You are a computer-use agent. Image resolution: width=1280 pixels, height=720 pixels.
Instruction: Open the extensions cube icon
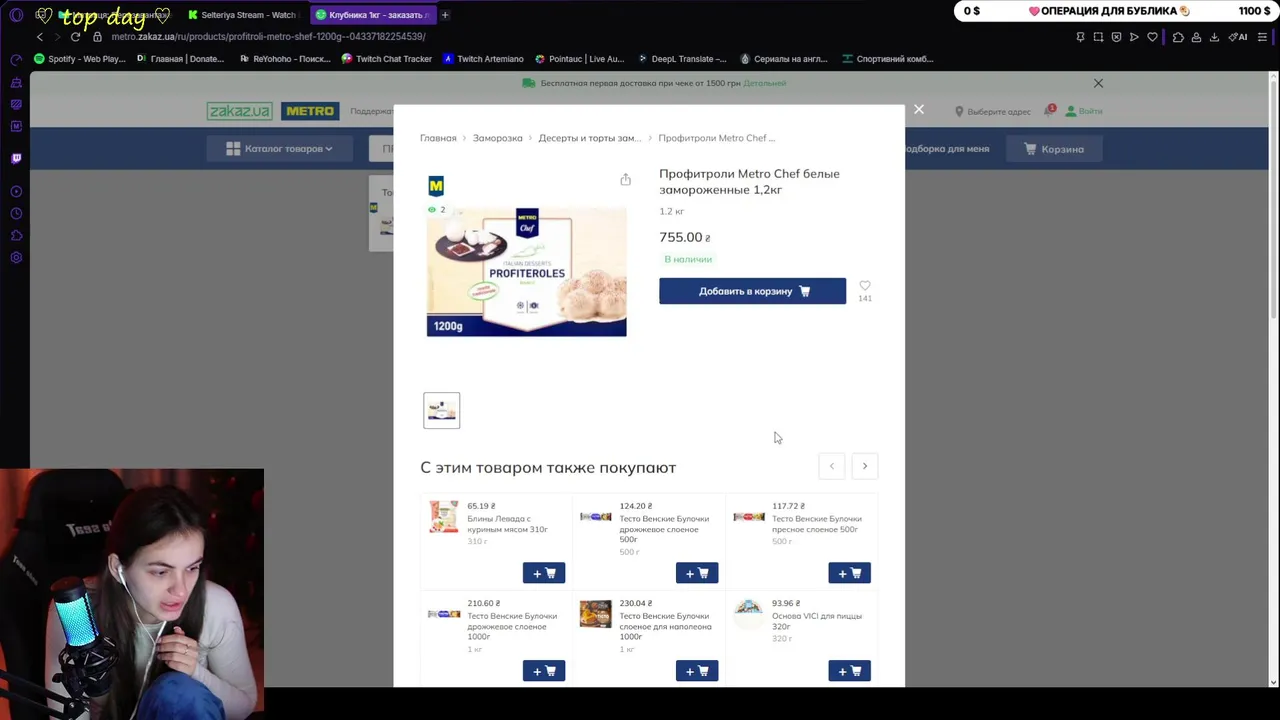pos(1178,37)
